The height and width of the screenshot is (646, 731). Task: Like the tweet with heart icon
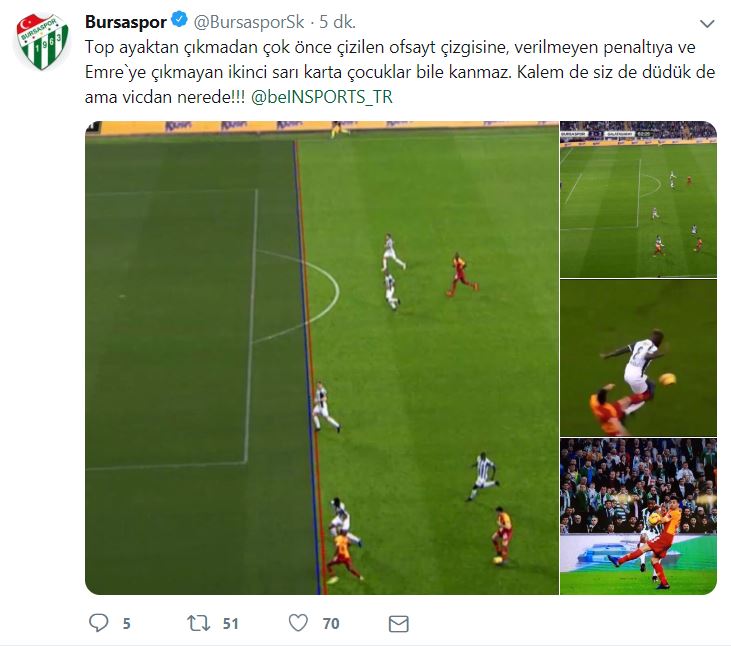[298, 623]
